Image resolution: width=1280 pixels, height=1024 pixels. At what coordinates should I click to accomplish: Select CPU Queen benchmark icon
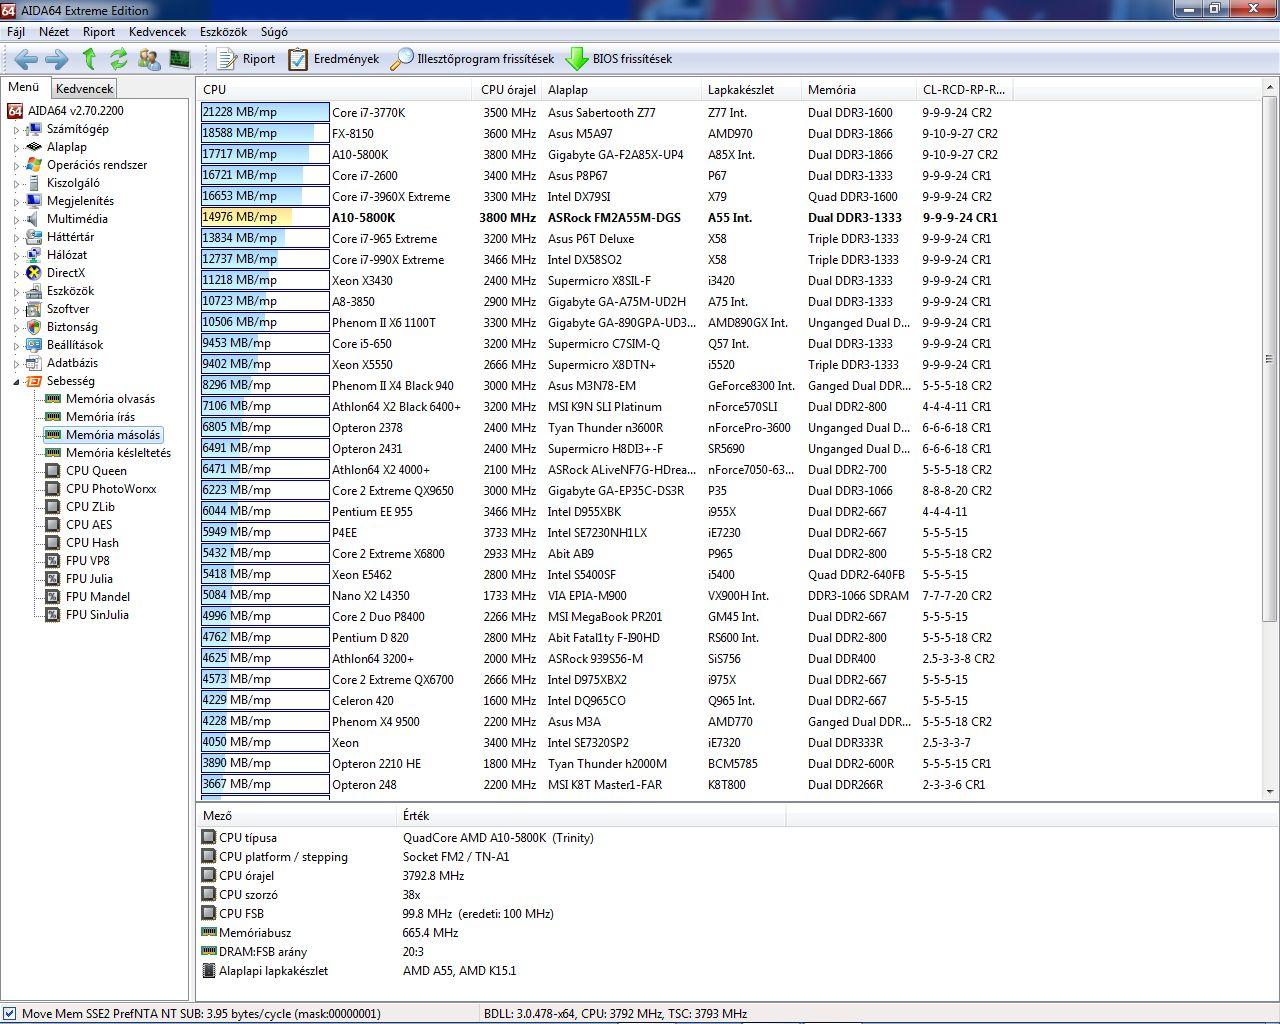click(x=53, y=471)
